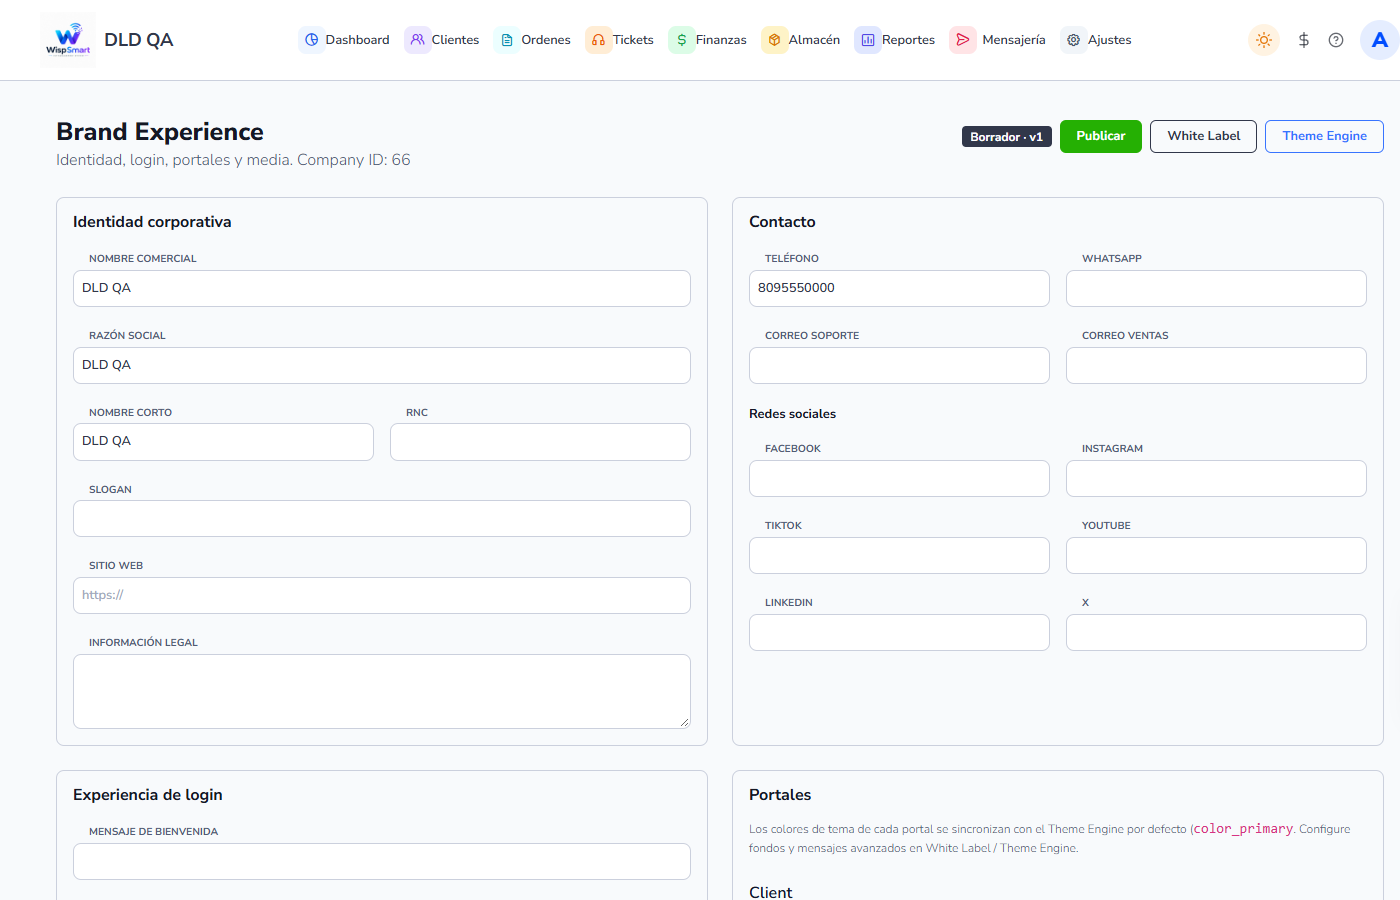This screenshot has width=1400, height=900.
Task: Click the LinkedIn field
Action: pos(899,632)
